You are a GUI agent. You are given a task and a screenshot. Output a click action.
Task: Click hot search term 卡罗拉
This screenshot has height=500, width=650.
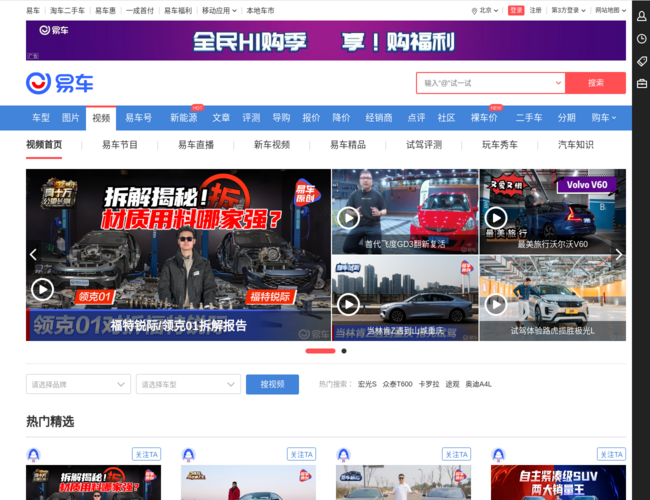[429, 384]
